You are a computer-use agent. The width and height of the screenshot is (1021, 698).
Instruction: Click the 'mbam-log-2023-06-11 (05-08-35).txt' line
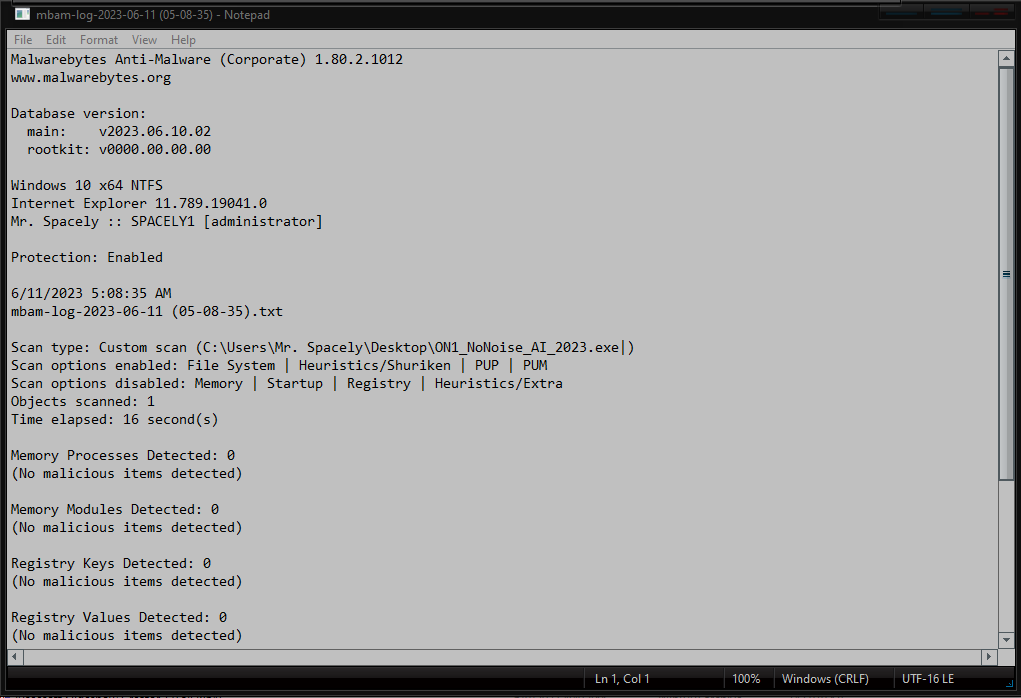[147, 311]
